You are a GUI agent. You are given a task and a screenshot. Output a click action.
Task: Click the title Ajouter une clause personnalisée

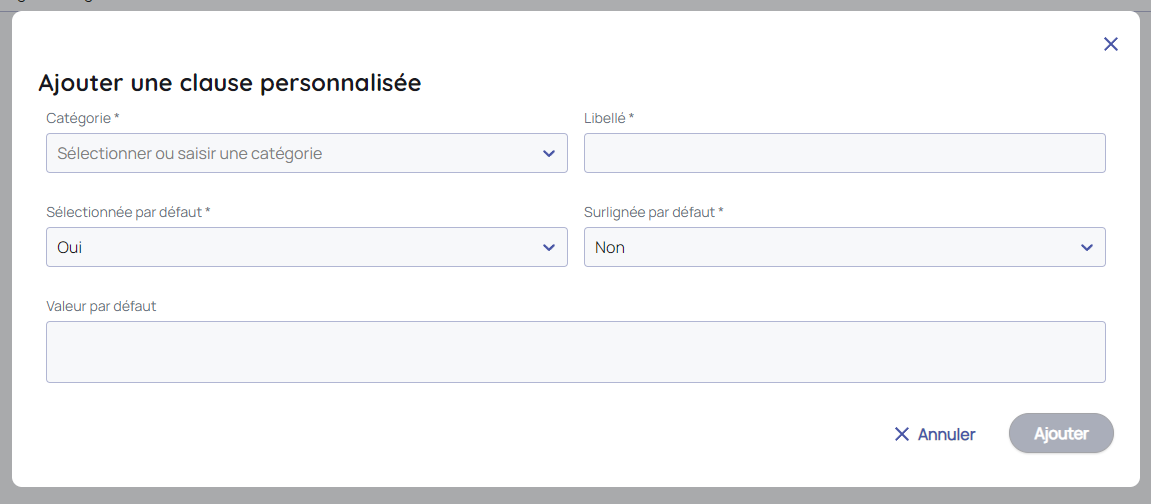pos(229,83)
